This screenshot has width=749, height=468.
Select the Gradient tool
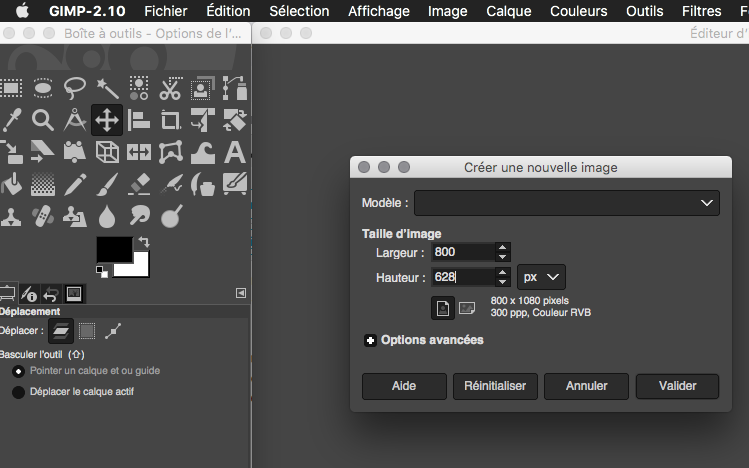[43, 184]
